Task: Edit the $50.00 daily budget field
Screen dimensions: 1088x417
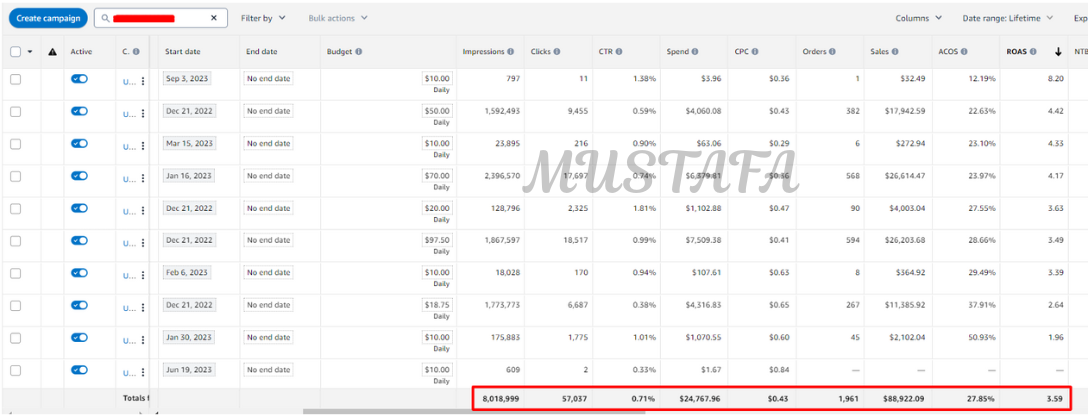Action: click(x=437, y=110)
